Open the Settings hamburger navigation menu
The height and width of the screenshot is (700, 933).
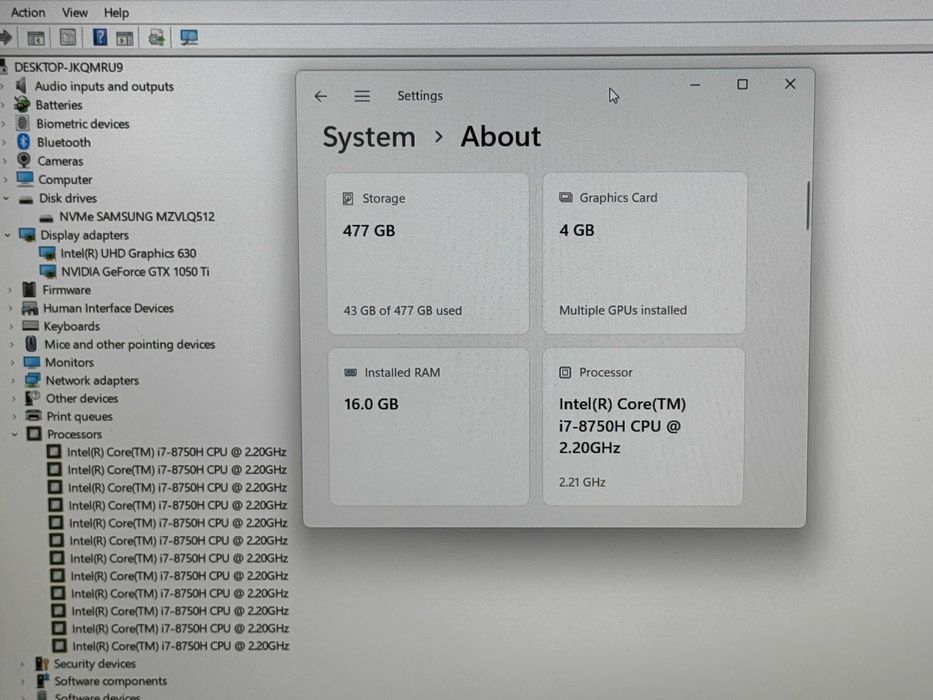click(x=362, y=96)
